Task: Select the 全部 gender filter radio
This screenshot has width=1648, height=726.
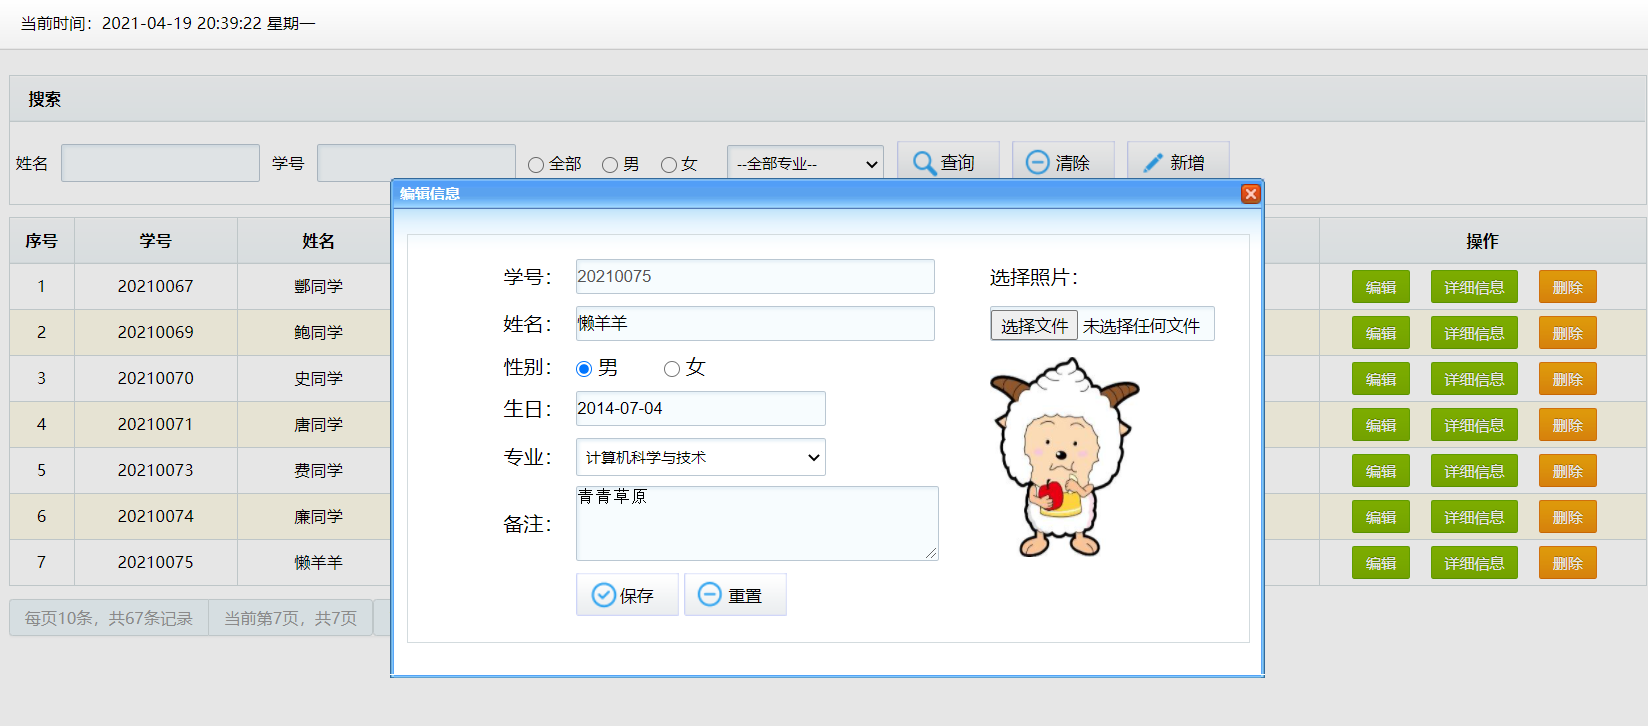Action: pyautogui.click(x=536, y=165)
